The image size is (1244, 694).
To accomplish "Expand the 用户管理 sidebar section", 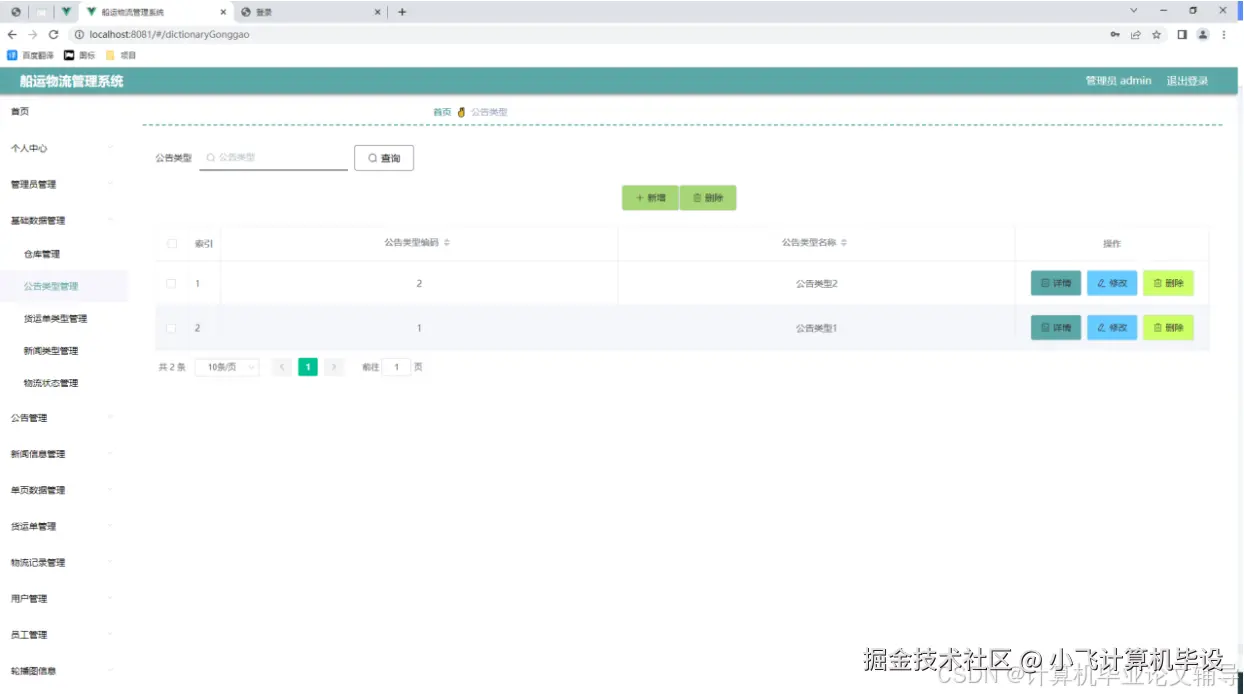I will [x=30, y=598].
